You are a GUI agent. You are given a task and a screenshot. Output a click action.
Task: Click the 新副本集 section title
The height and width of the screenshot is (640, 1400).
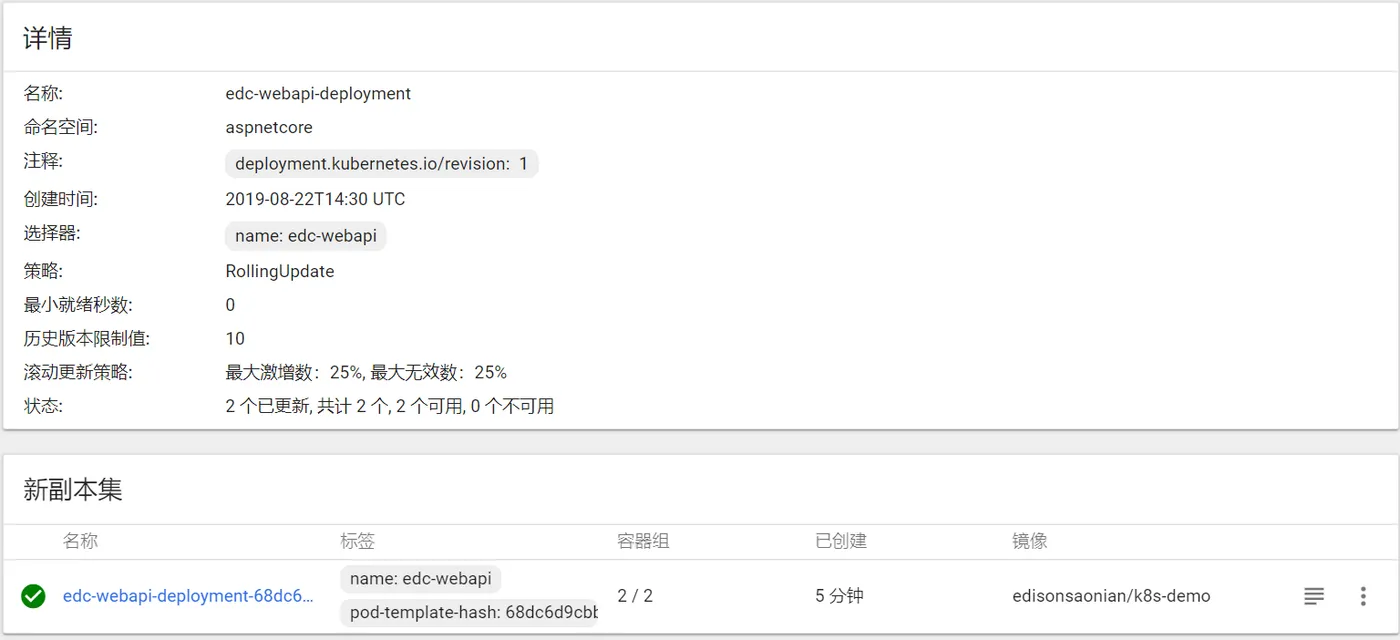[73, 489]
